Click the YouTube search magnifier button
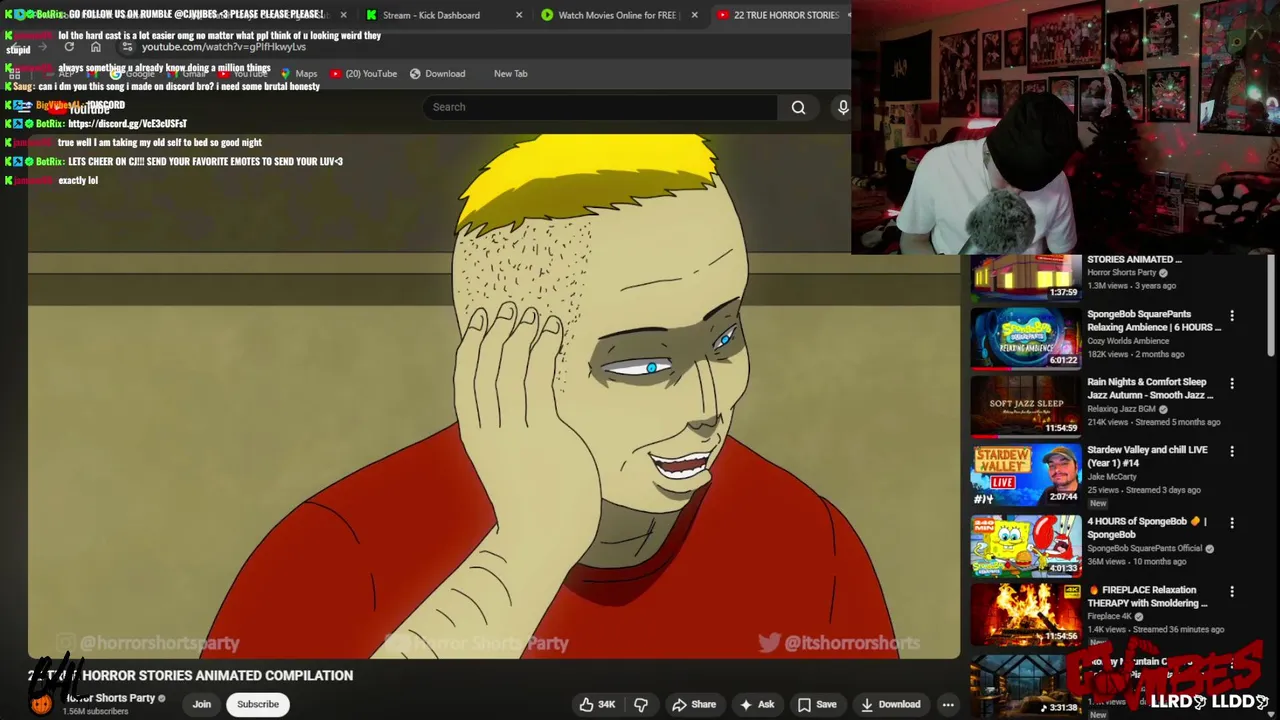The width and height of the screenshot is (1280, 720). click(x=798, y=107)
